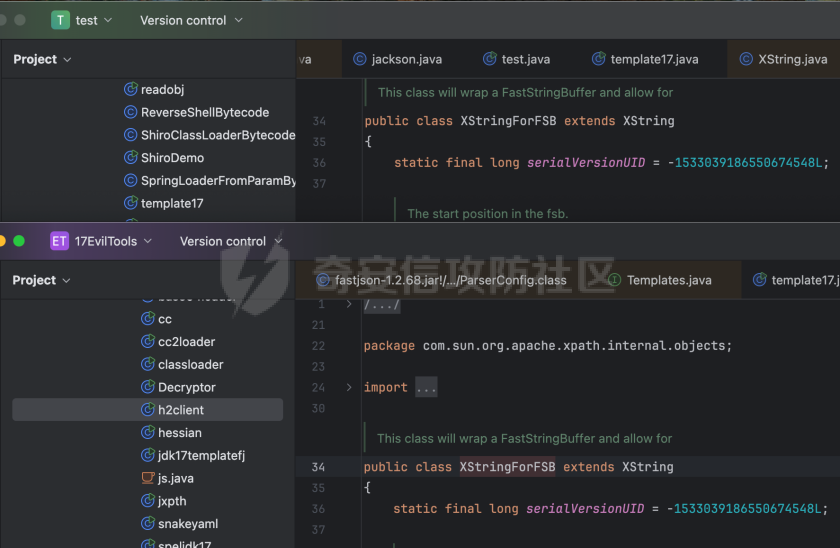The image size is (840, 548).
Task: Switch to Templates.java tab
Action: click(x=661, y=280)
